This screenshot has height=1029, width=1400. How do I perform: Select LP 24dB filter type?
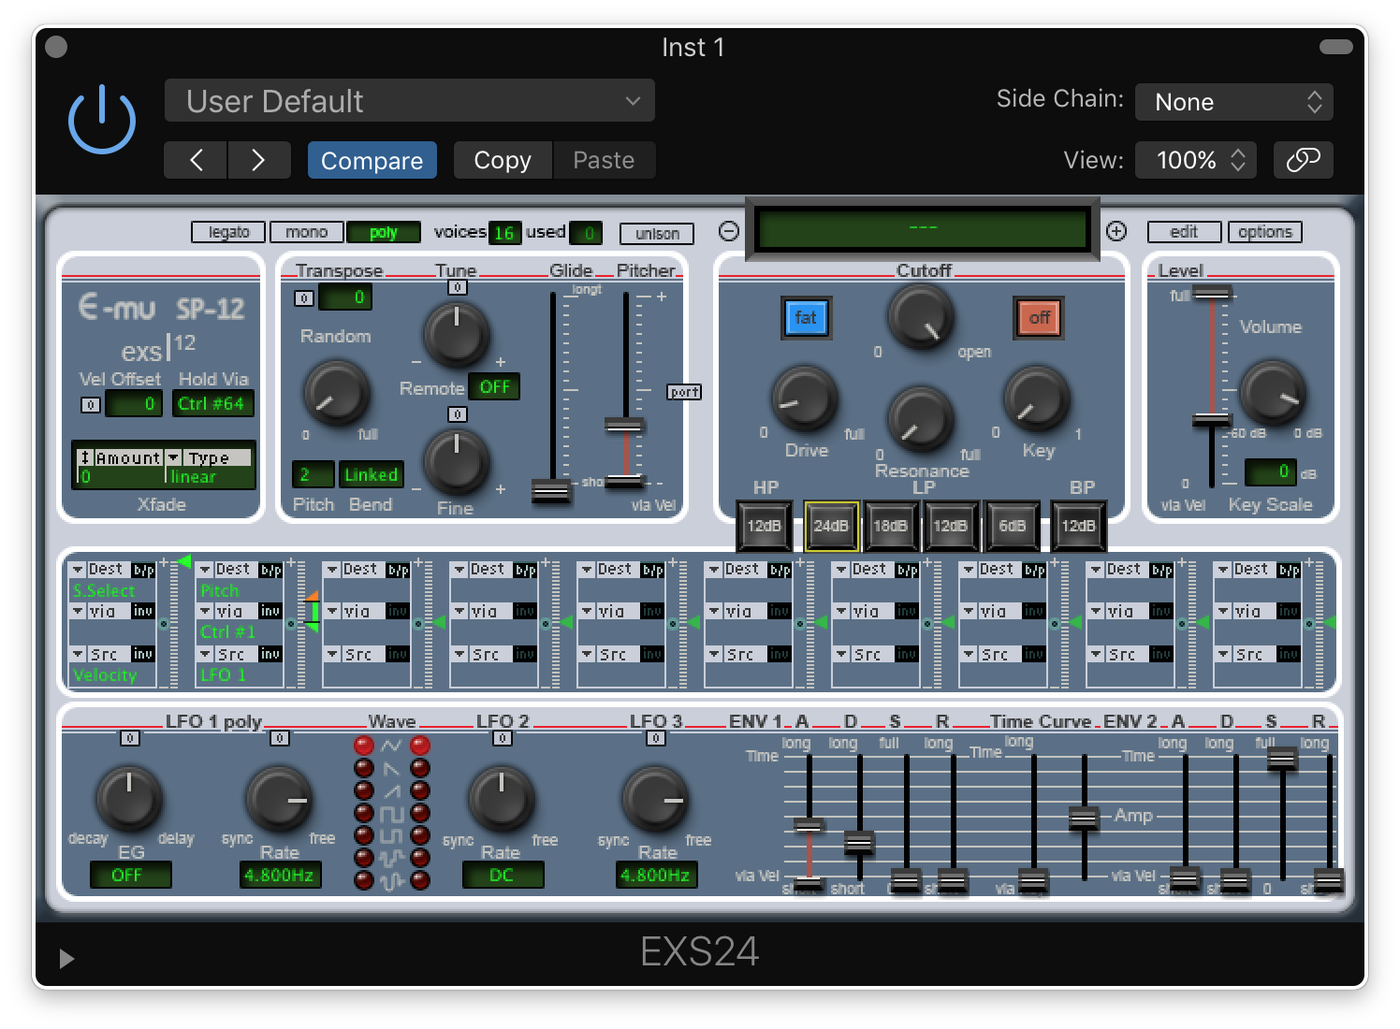tap(831, 526)
